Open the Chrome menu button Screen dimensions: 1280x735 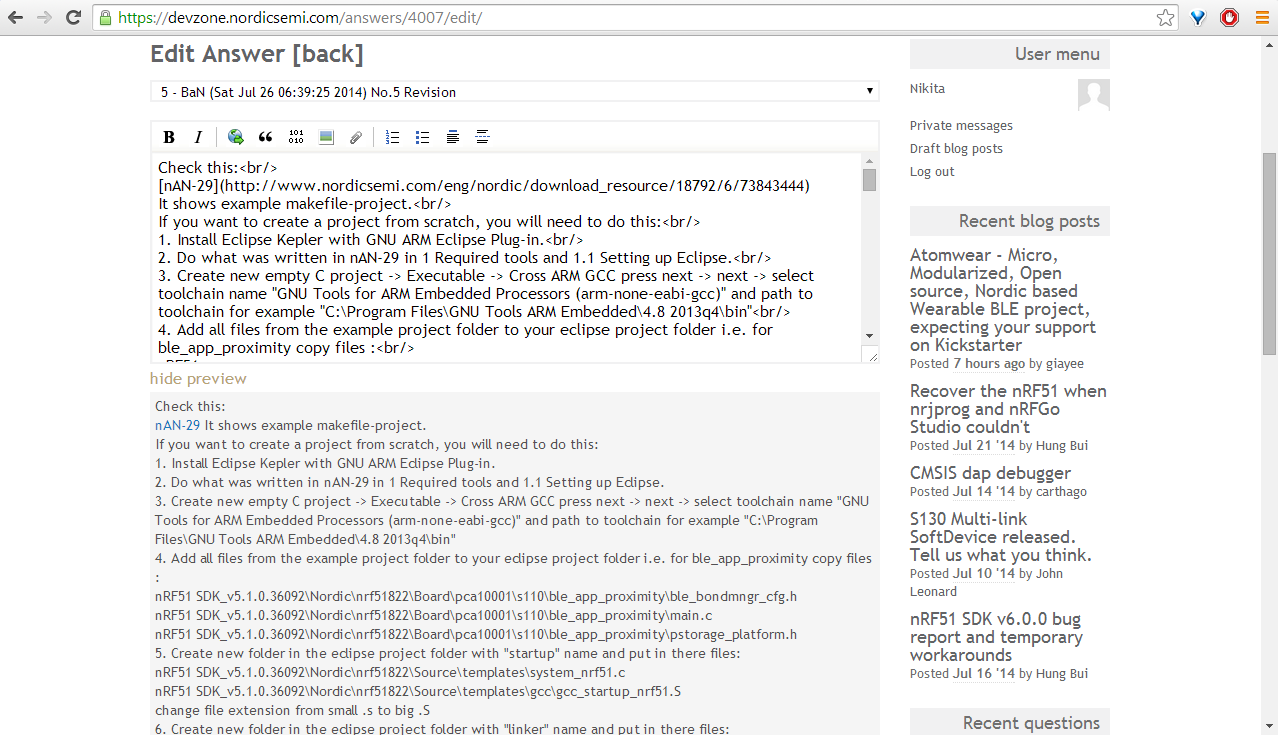(x=1261, y=17)
